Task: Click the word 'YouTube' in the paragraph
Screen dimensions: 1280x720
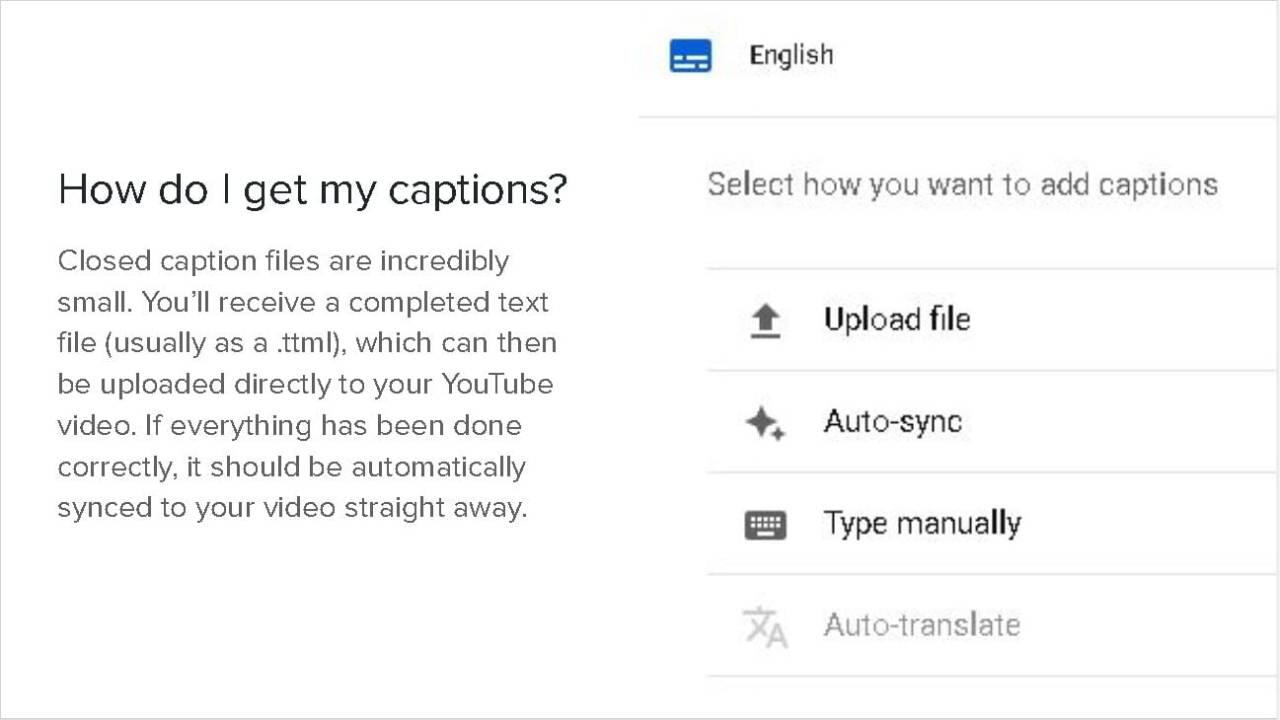Action: point(497,384)
